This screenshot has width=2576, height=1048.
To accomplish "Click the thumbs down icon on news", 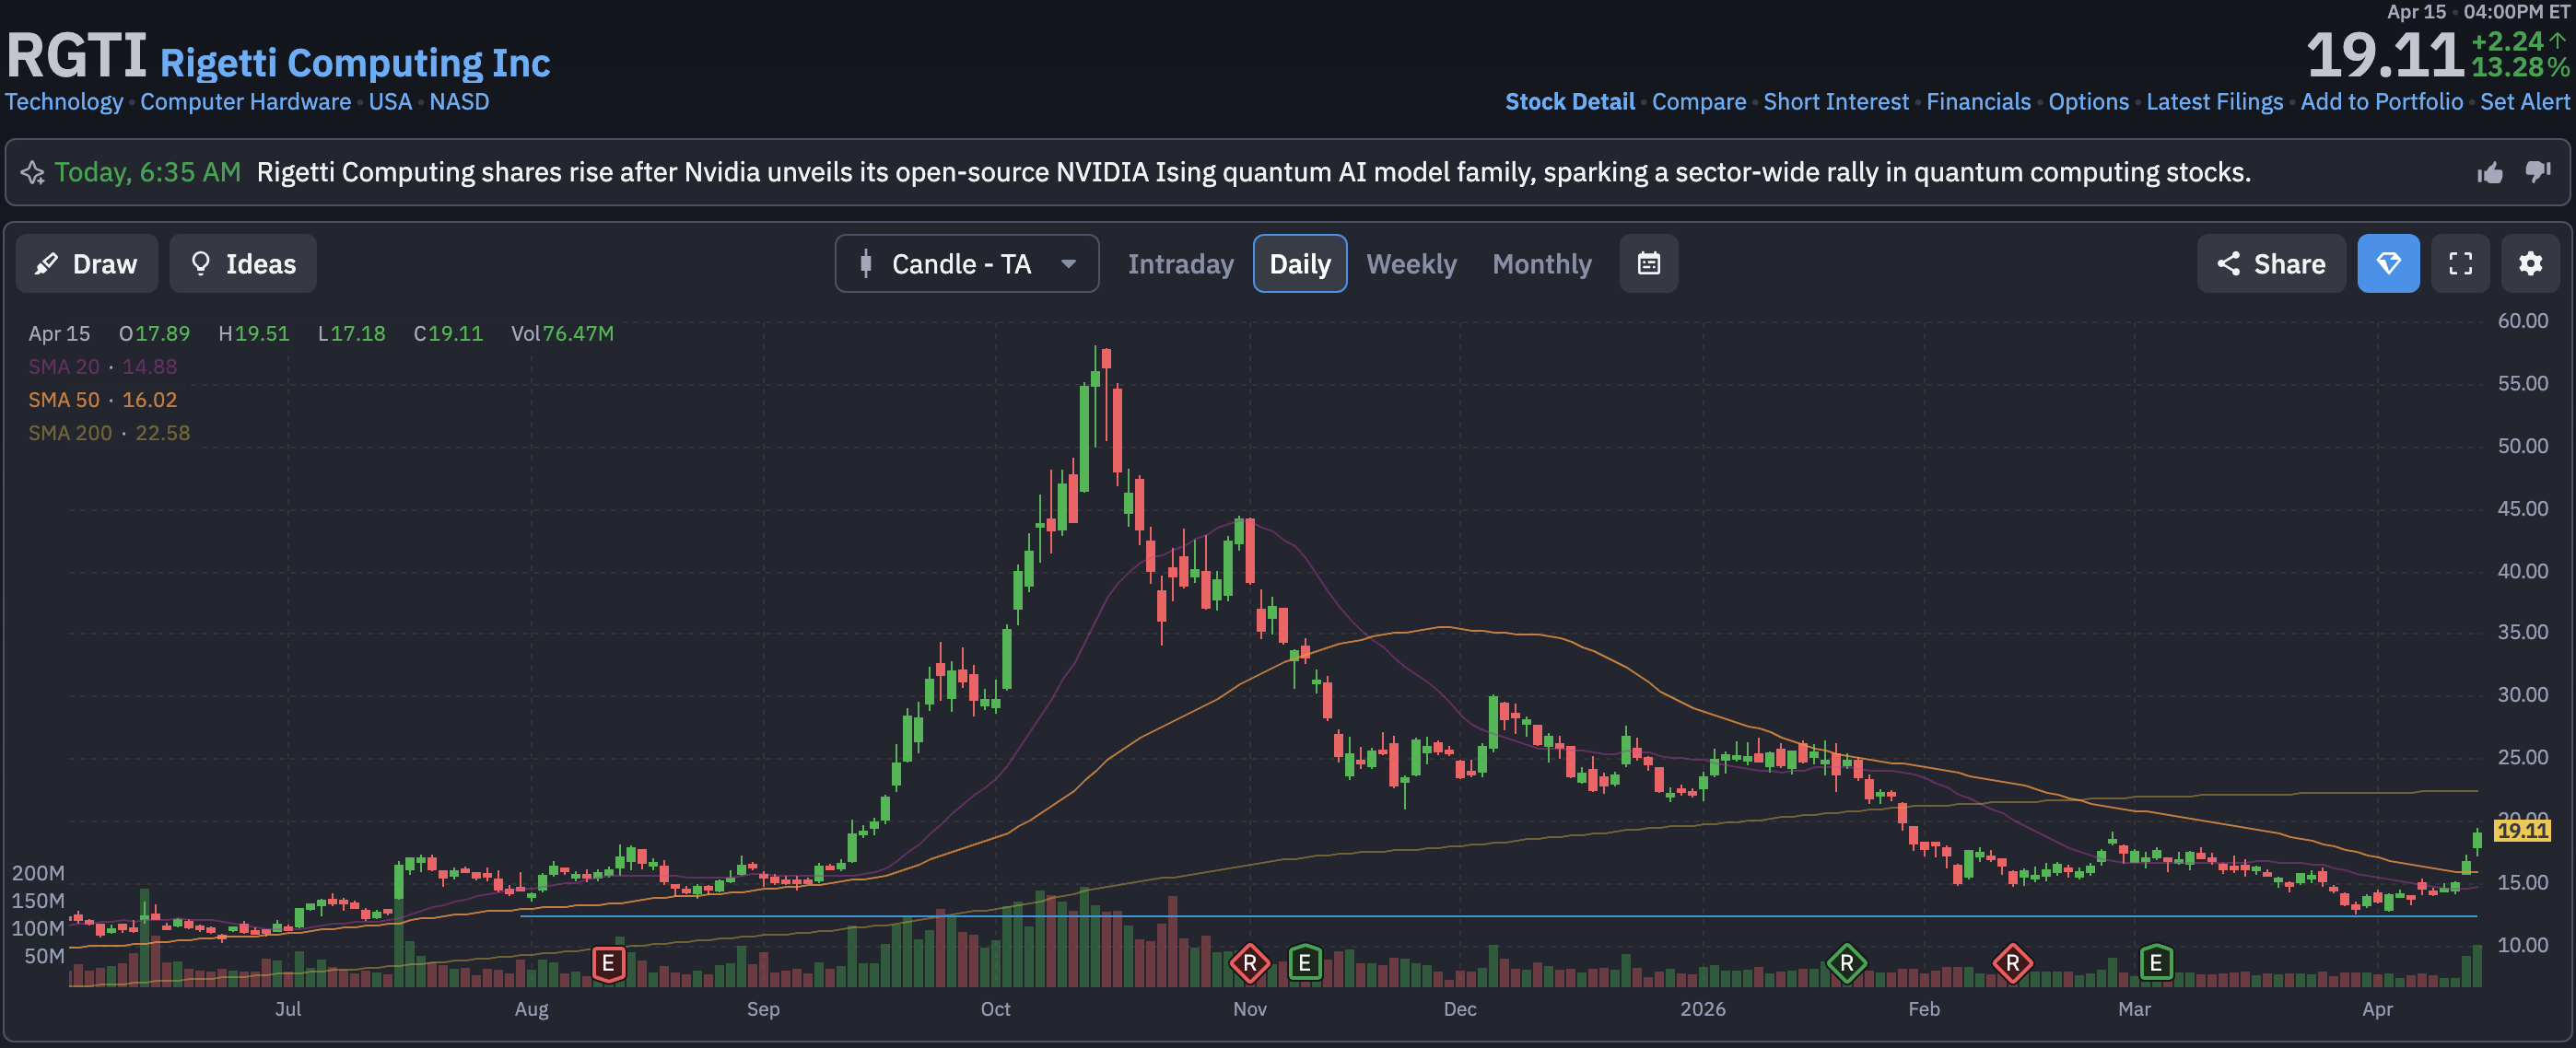I will point(2537,172).
